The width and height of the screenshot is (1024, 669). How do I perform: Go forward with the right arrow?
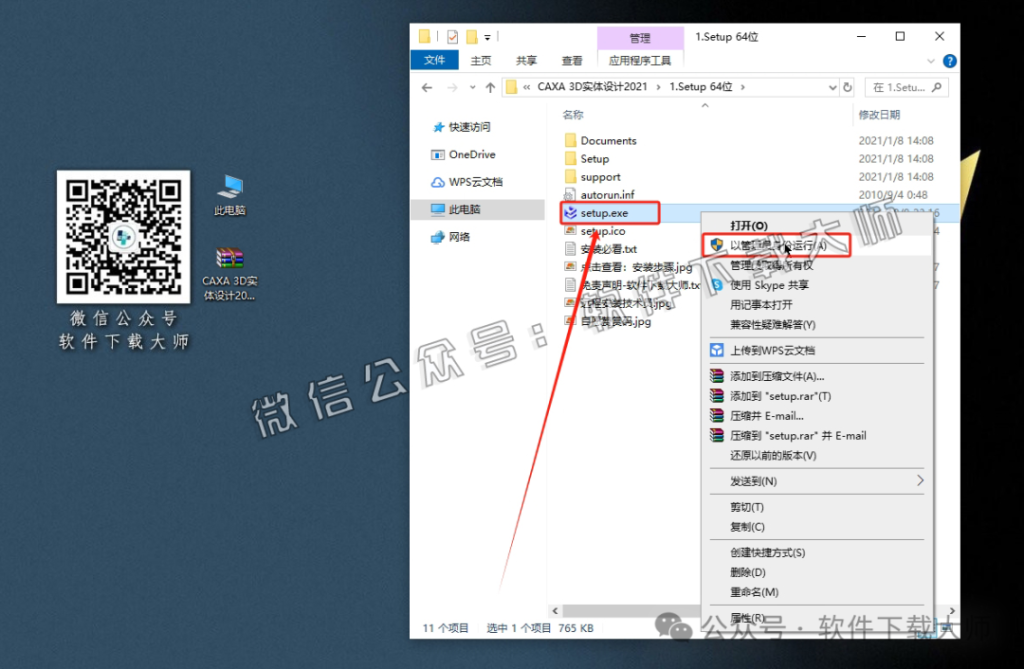click(x=452, y=88)
